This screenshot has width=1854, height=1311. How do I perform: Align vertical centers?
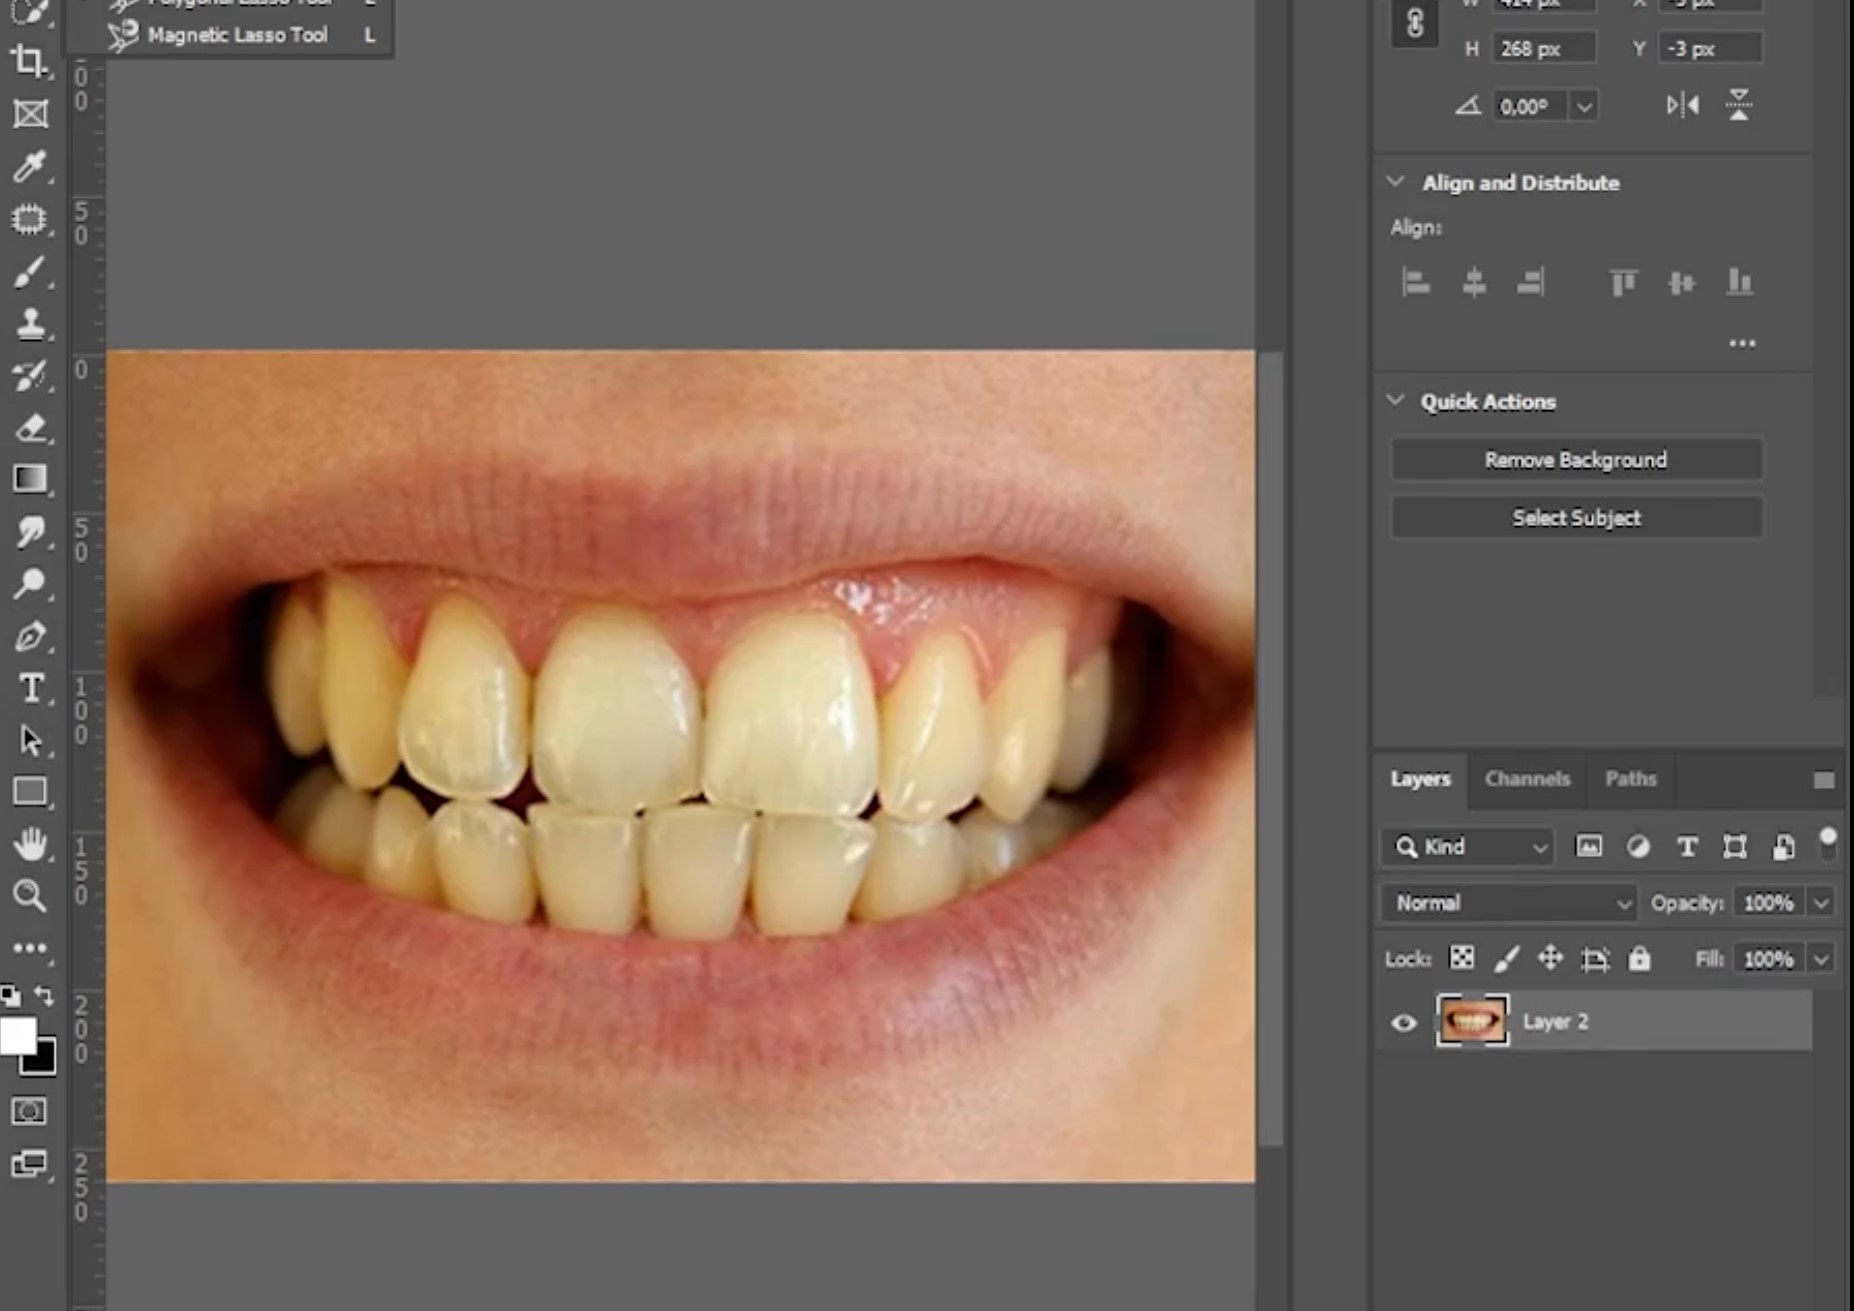coord(1681,283)
